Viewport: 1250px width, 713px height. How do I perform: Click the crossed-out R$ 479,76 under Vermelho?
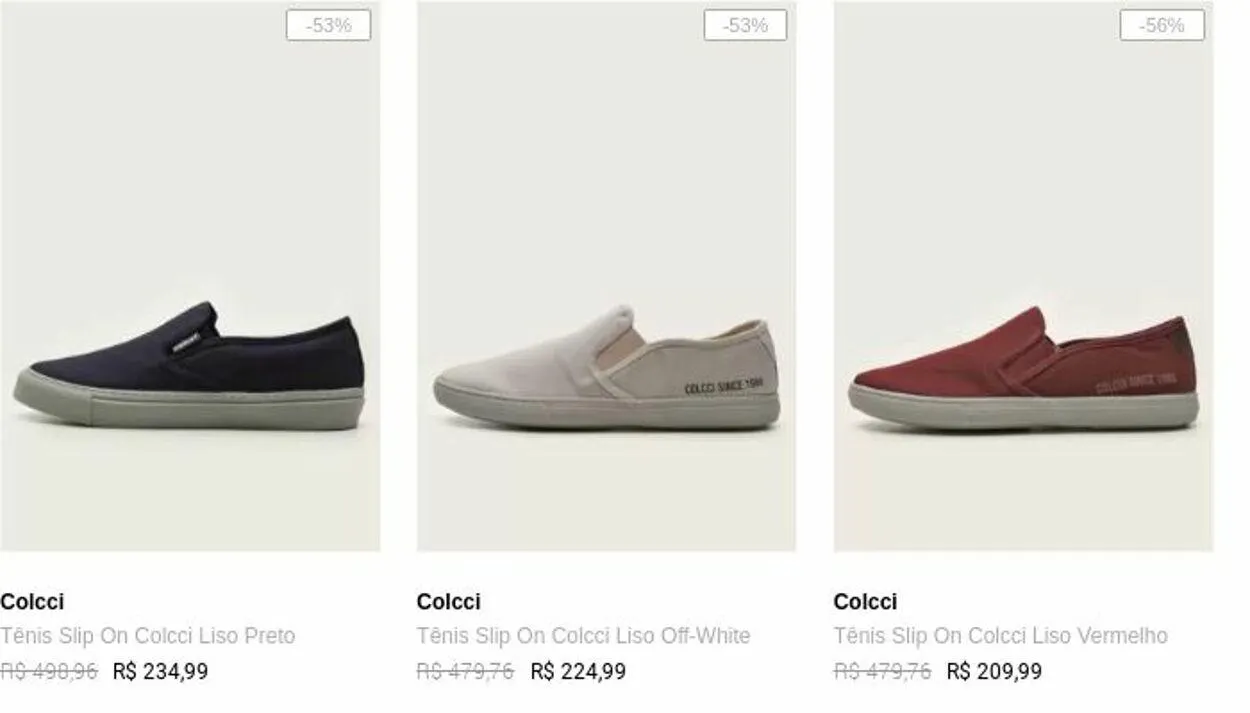pos(882,672)
